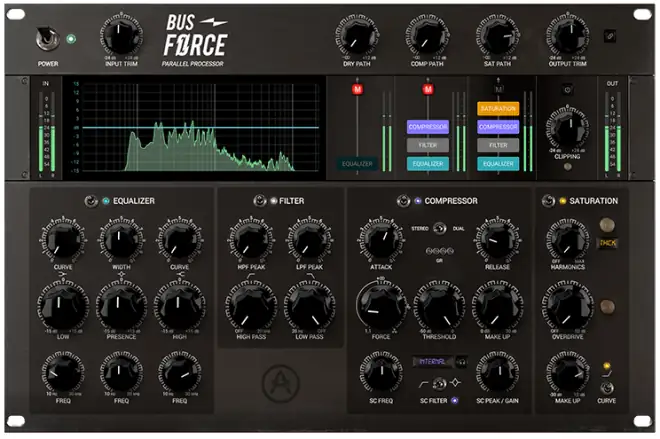Click the LOW PASS filter knob

(310, 307)
